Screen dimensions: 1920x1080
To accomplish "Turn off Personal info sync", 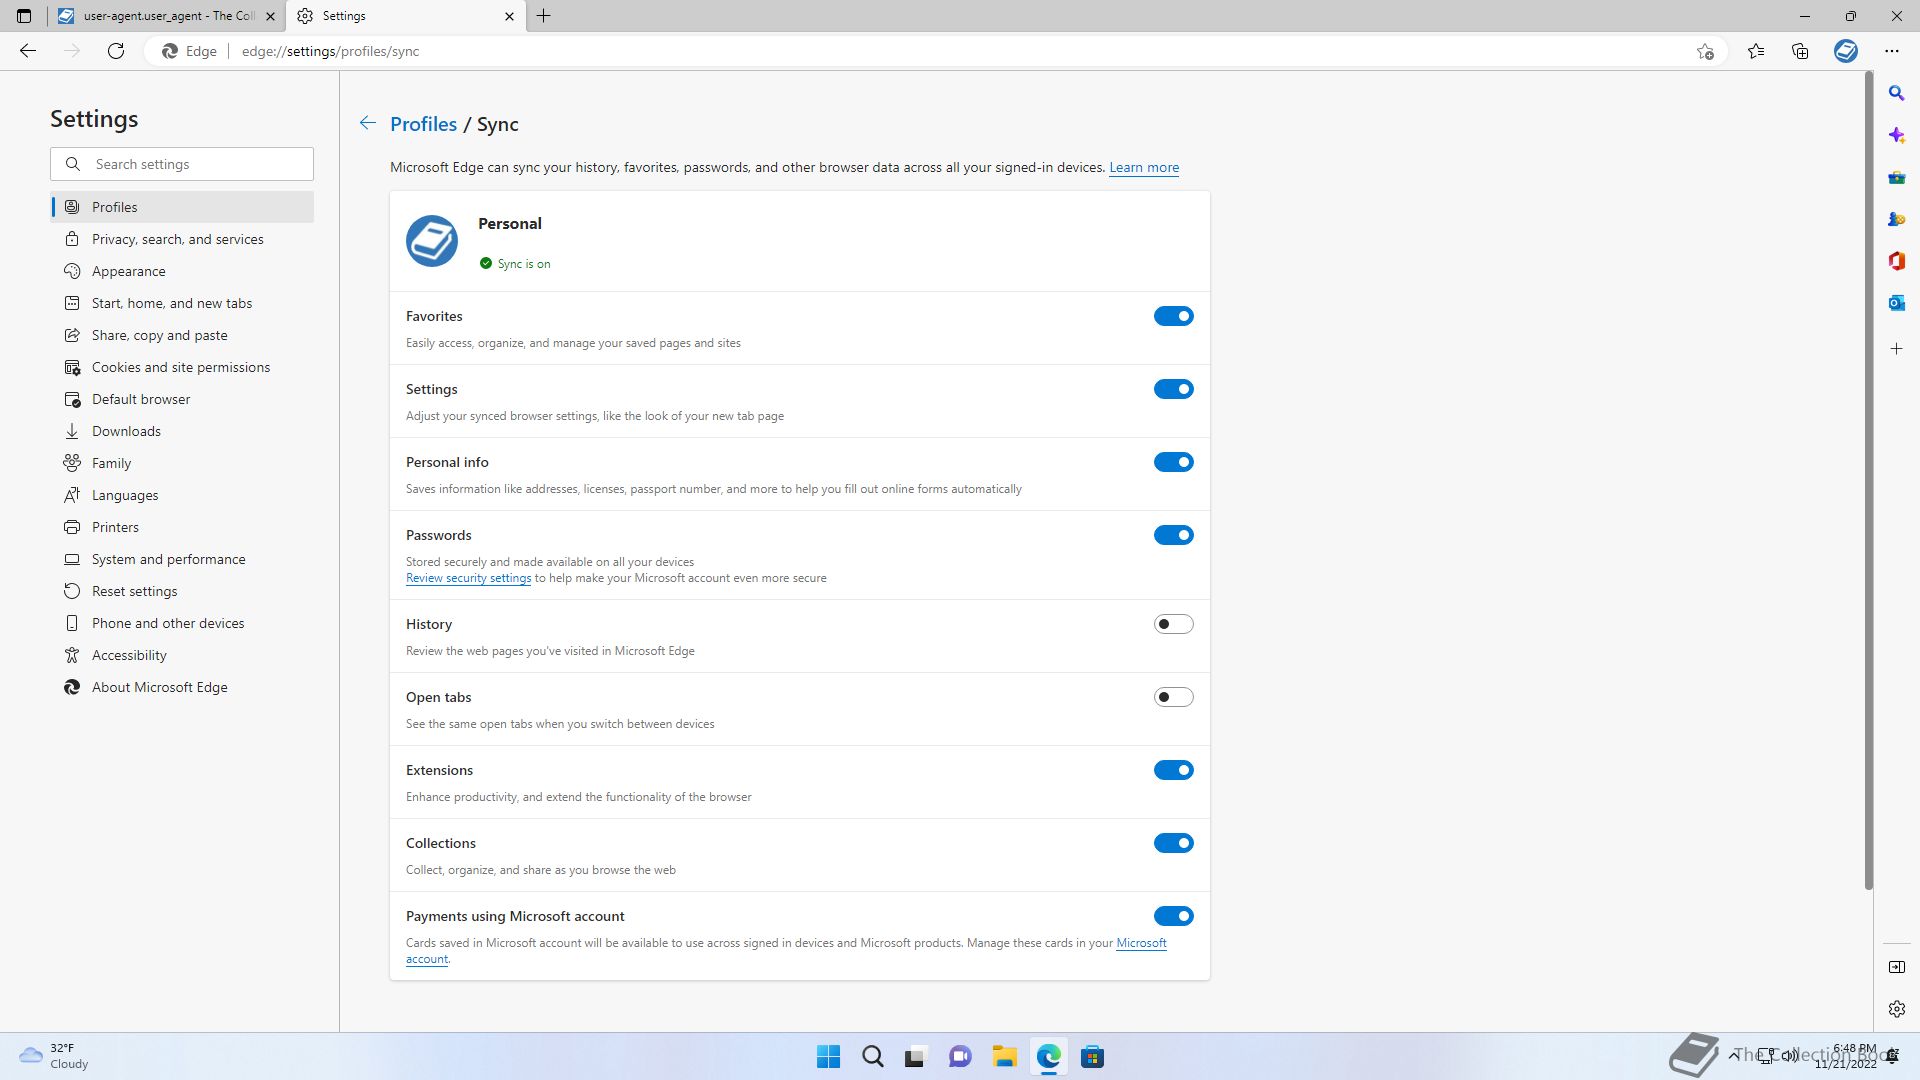I will (1174, 462).
